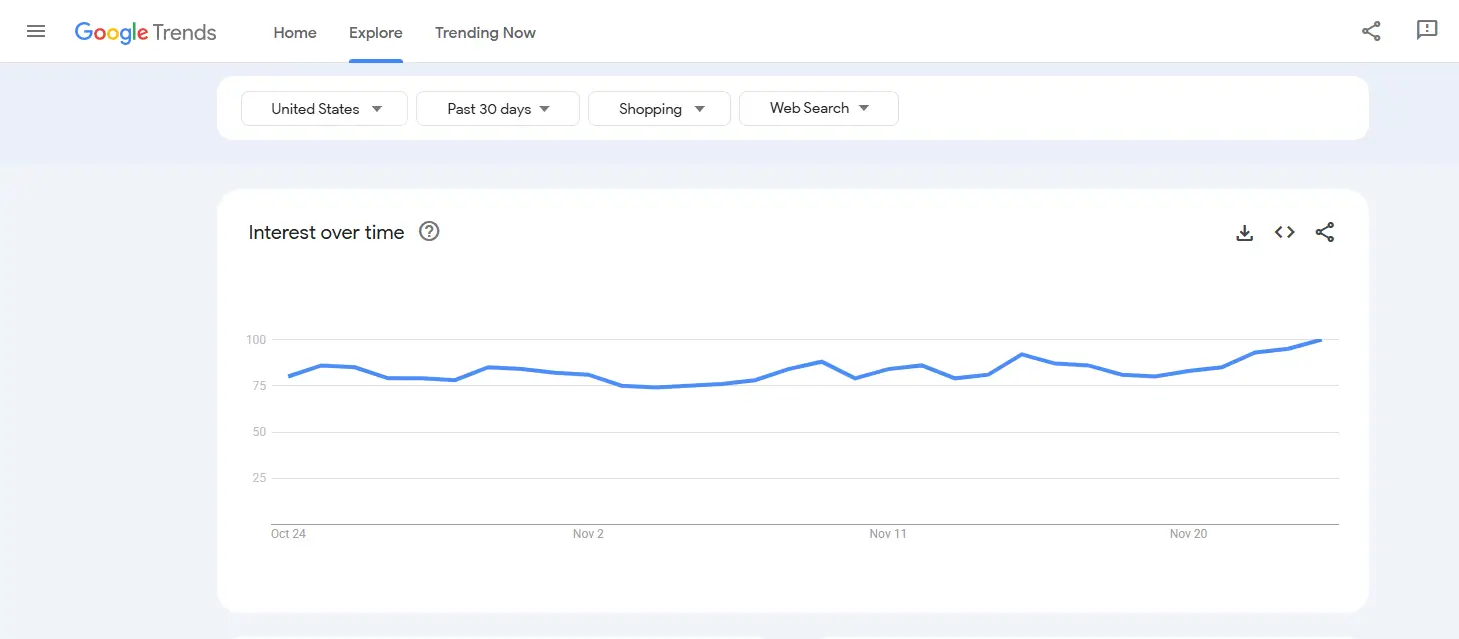This screenshot has width=1459, height=639.
Task: Click the Nov 11 axis label
Action: tap(888, 534)
